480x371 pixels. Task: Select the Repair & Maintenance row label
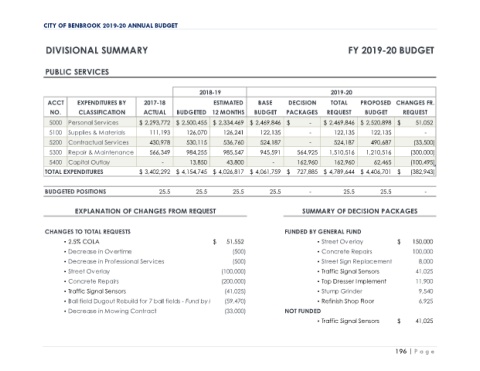point(101,152)
